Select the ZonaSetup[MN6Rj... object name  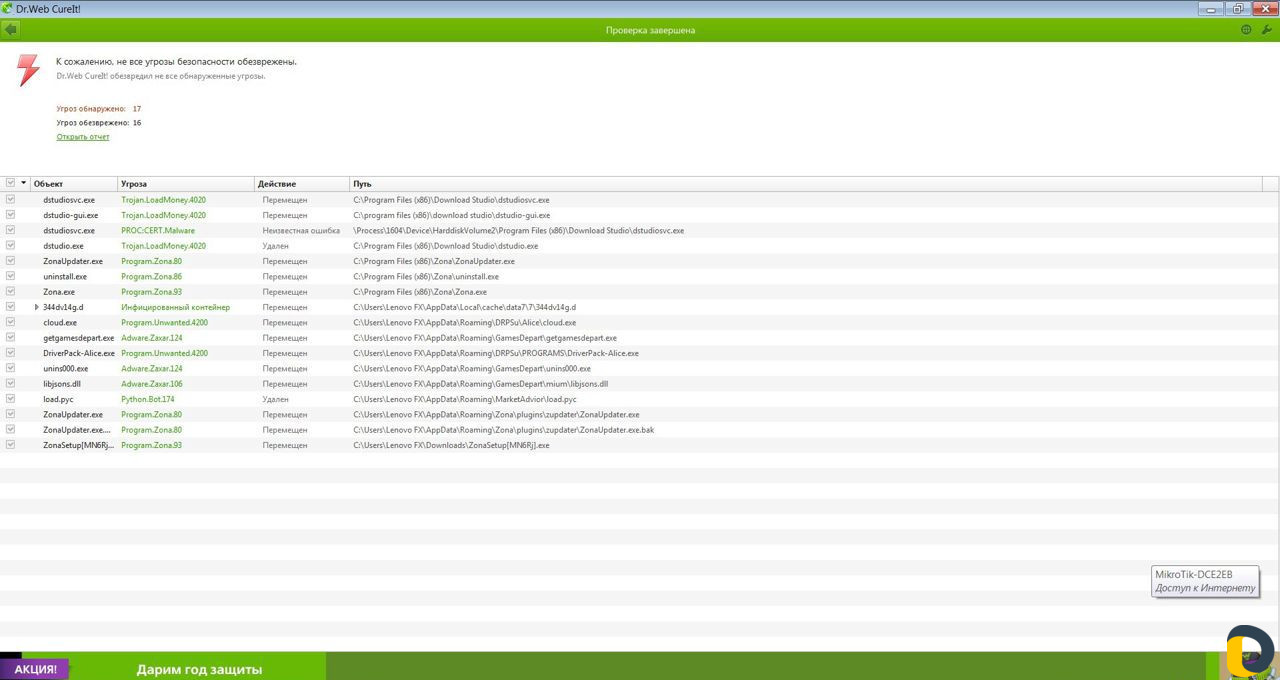79,445
